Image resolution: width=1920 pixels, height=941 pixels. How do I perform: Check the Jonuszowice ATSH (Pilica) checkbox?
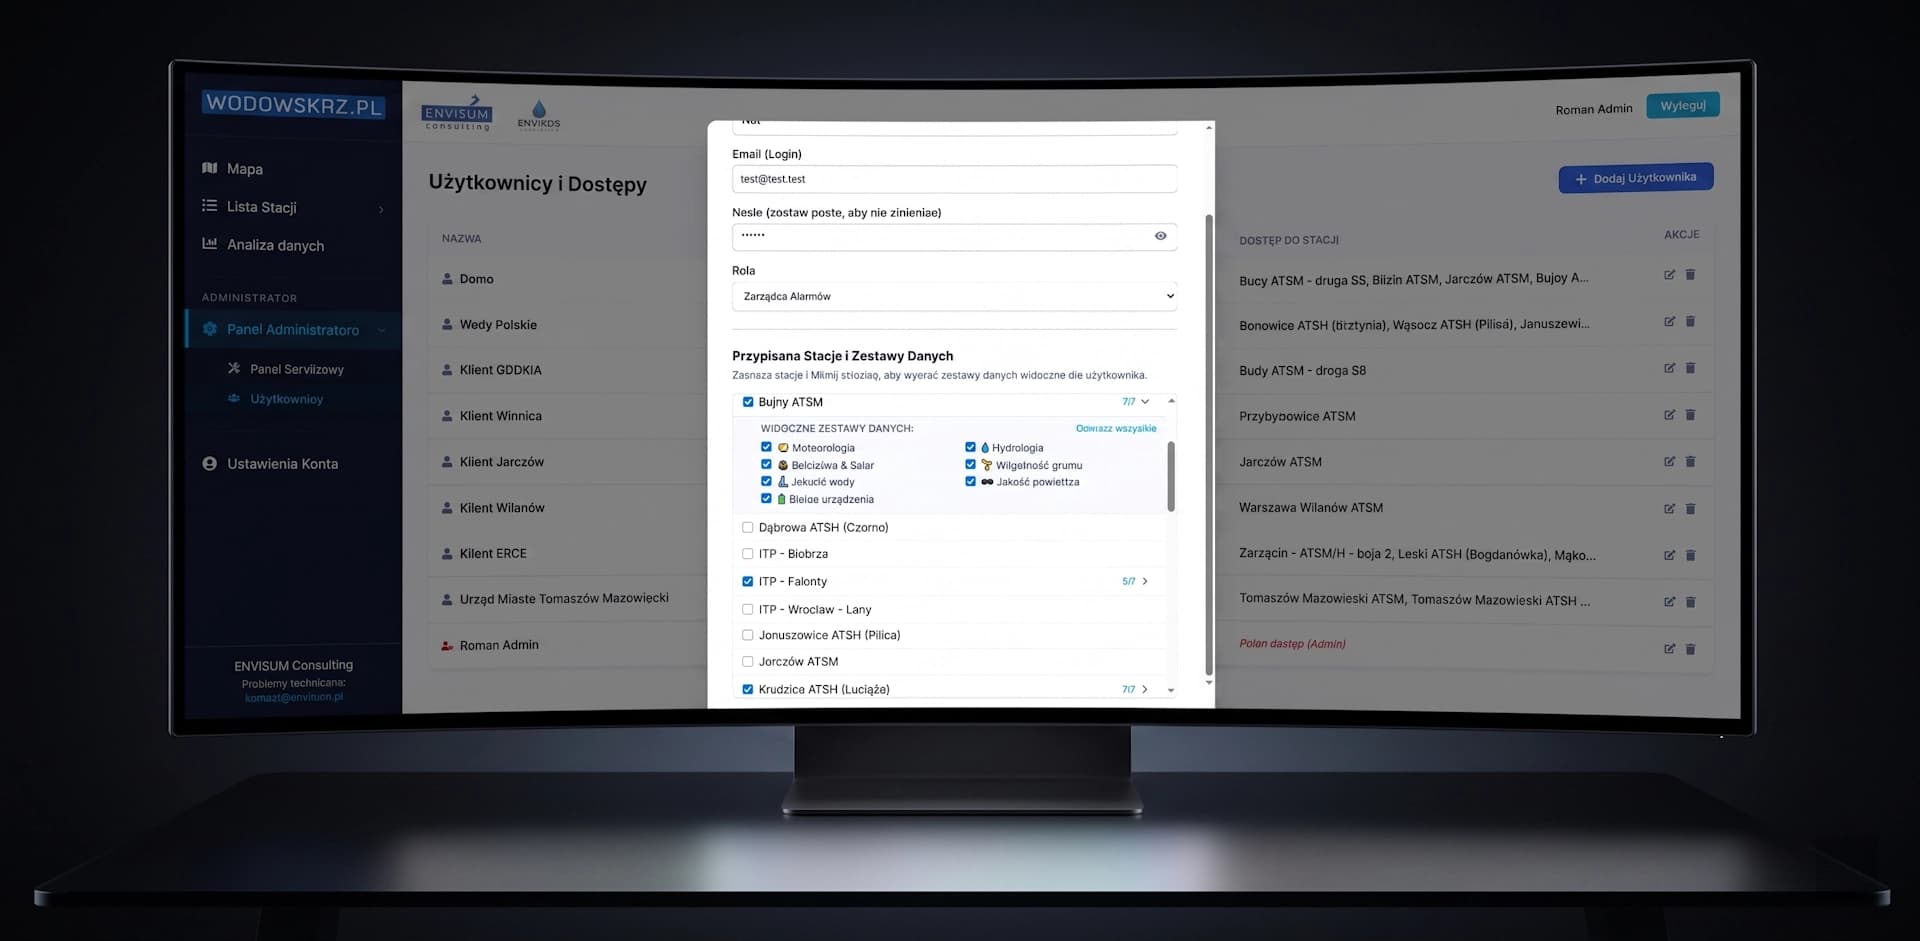click(748, 635)
